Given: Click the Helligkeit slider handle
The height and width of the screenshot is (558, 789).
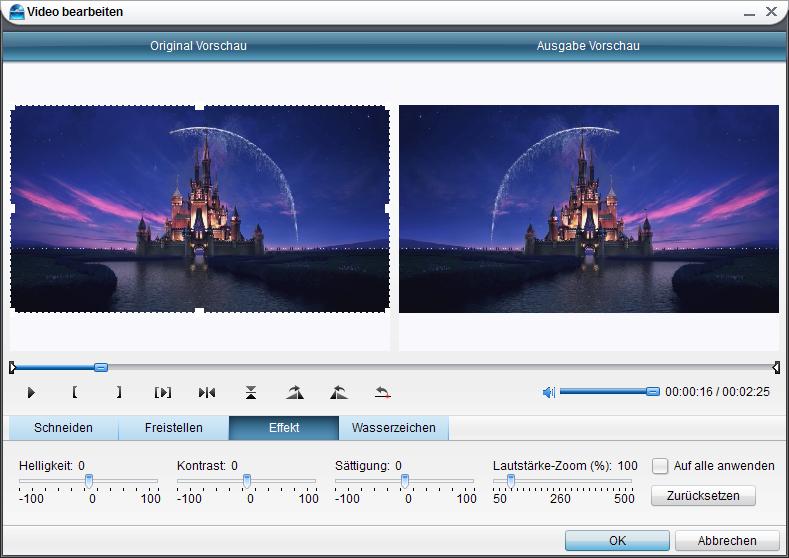Looking at the screenshot, I should coord(89,481).
